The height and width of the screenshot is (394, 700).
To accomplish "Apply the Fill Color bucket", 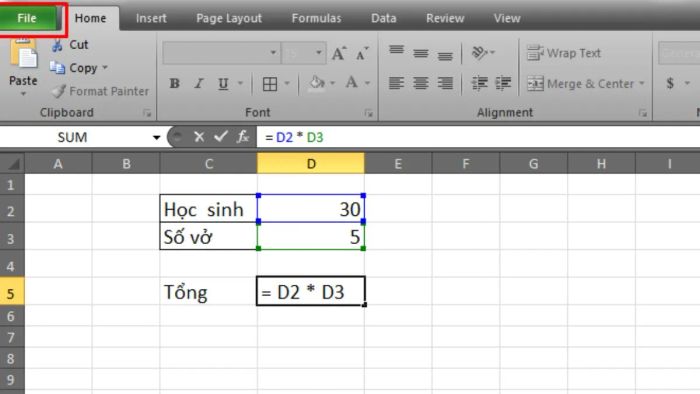I will point(317,83).
